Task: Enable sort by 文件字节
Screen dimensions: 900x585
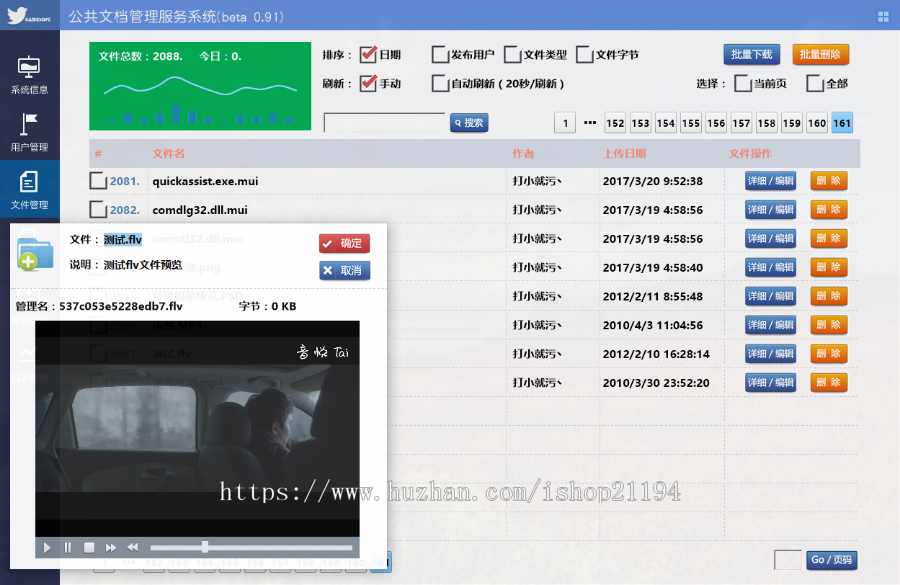Action: [x=584, y=55]
